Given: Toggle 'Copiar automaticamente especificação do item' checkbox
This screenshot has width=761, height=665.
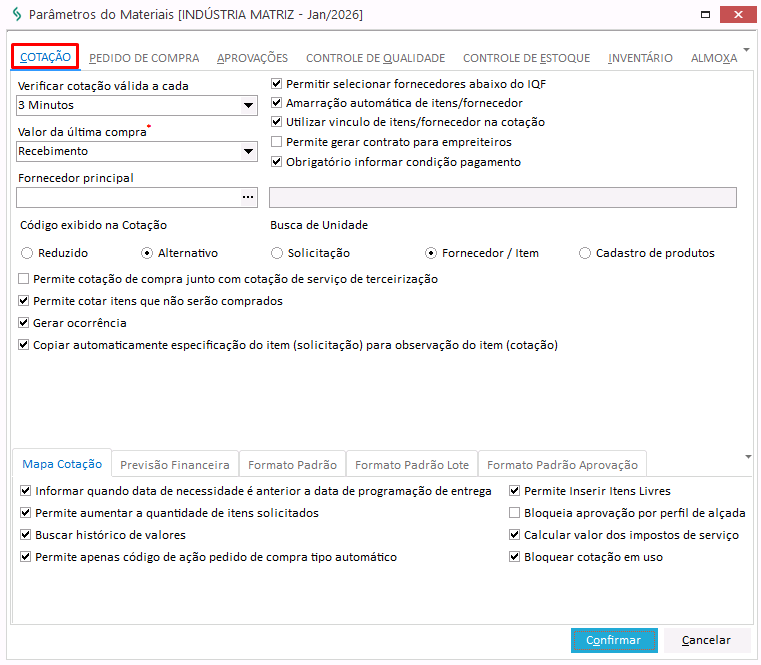Looking at the screenshot, I should pos(23,345).
